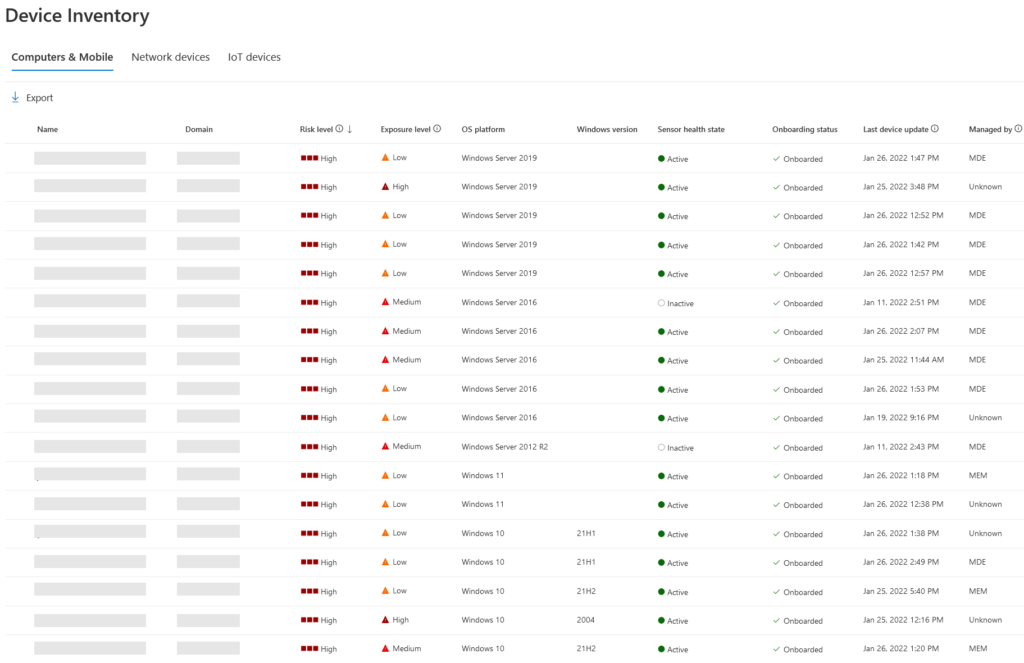Click the Onboarded checkmark on the first row

coord(775,158)
